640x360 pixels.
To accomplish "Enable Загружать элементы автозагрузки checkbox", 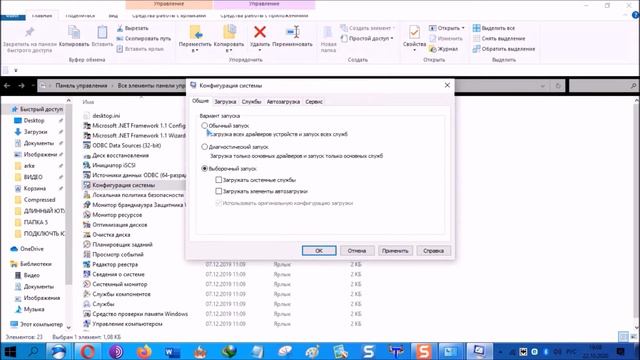I will click(x=218, y=191).
